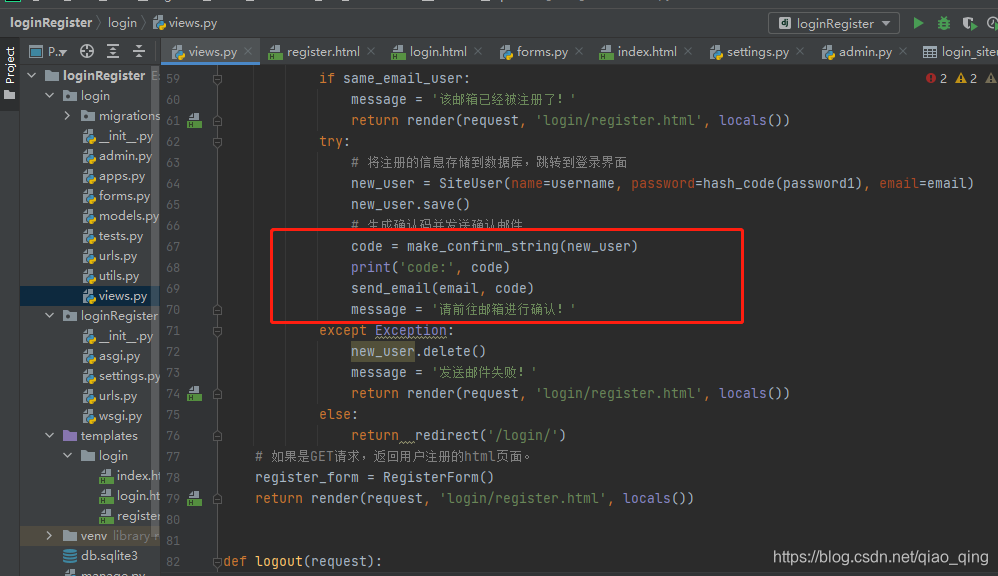
Task: Collapse the login app folder
Action: pyautogui.click(x=50, y=95)
